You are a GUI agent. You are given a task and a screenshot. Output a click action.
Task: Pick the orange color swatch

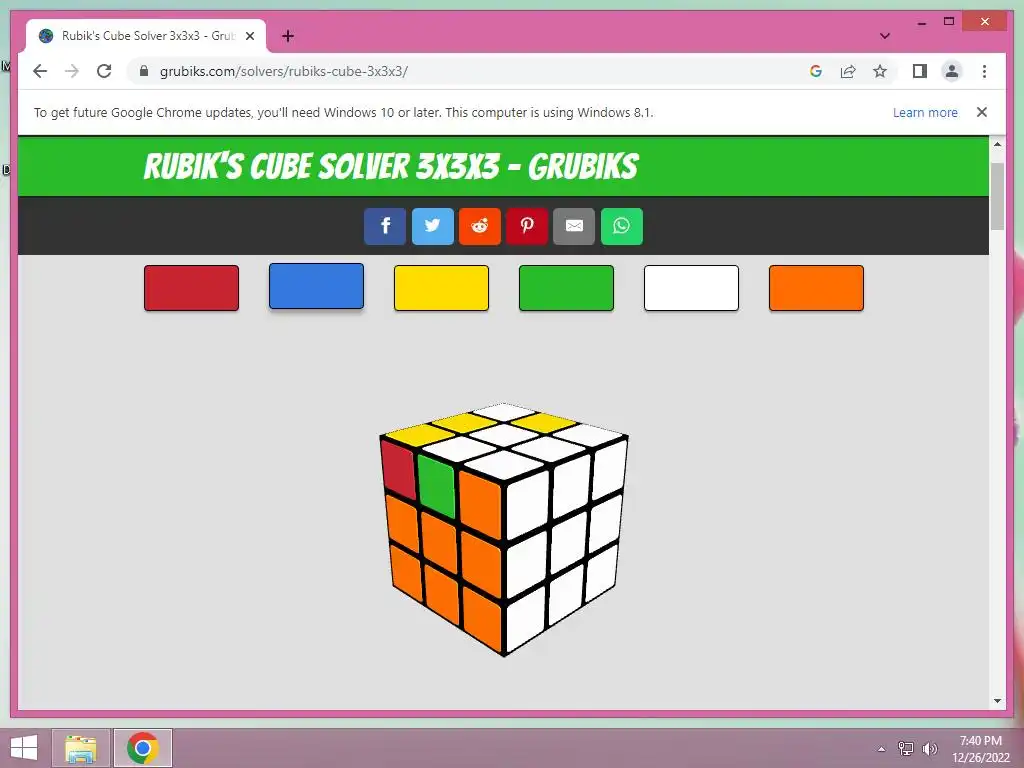pyautogui.click(x=816, y=288)
